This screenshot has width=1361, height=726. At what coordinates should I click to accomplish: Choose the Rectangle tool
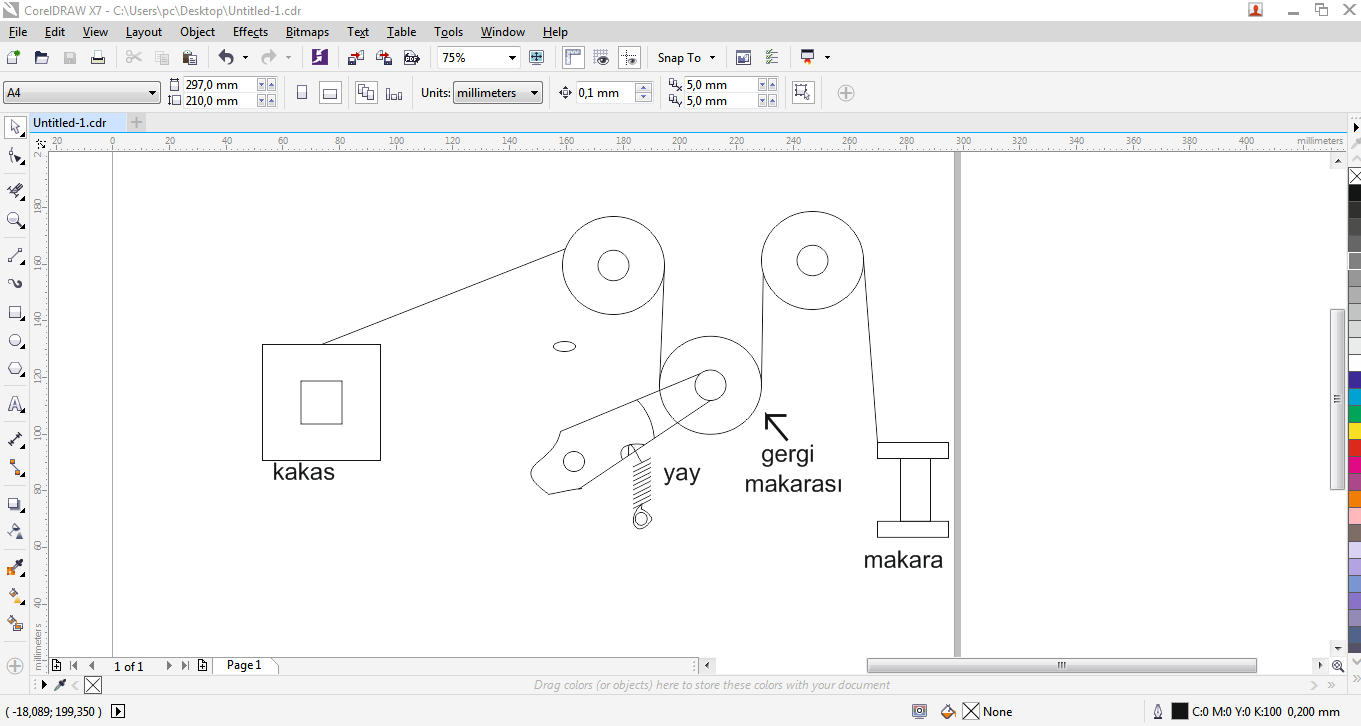[15, 313]
